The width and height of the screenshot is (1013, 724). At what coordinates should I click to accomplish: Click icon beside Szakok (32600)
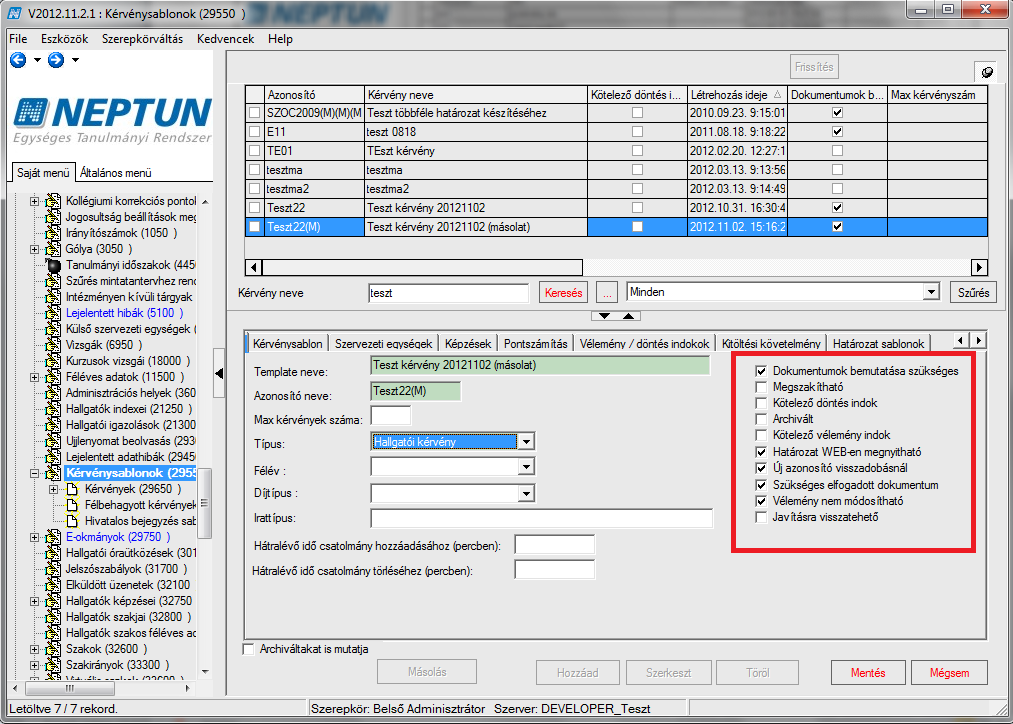(x=54, y=649)
